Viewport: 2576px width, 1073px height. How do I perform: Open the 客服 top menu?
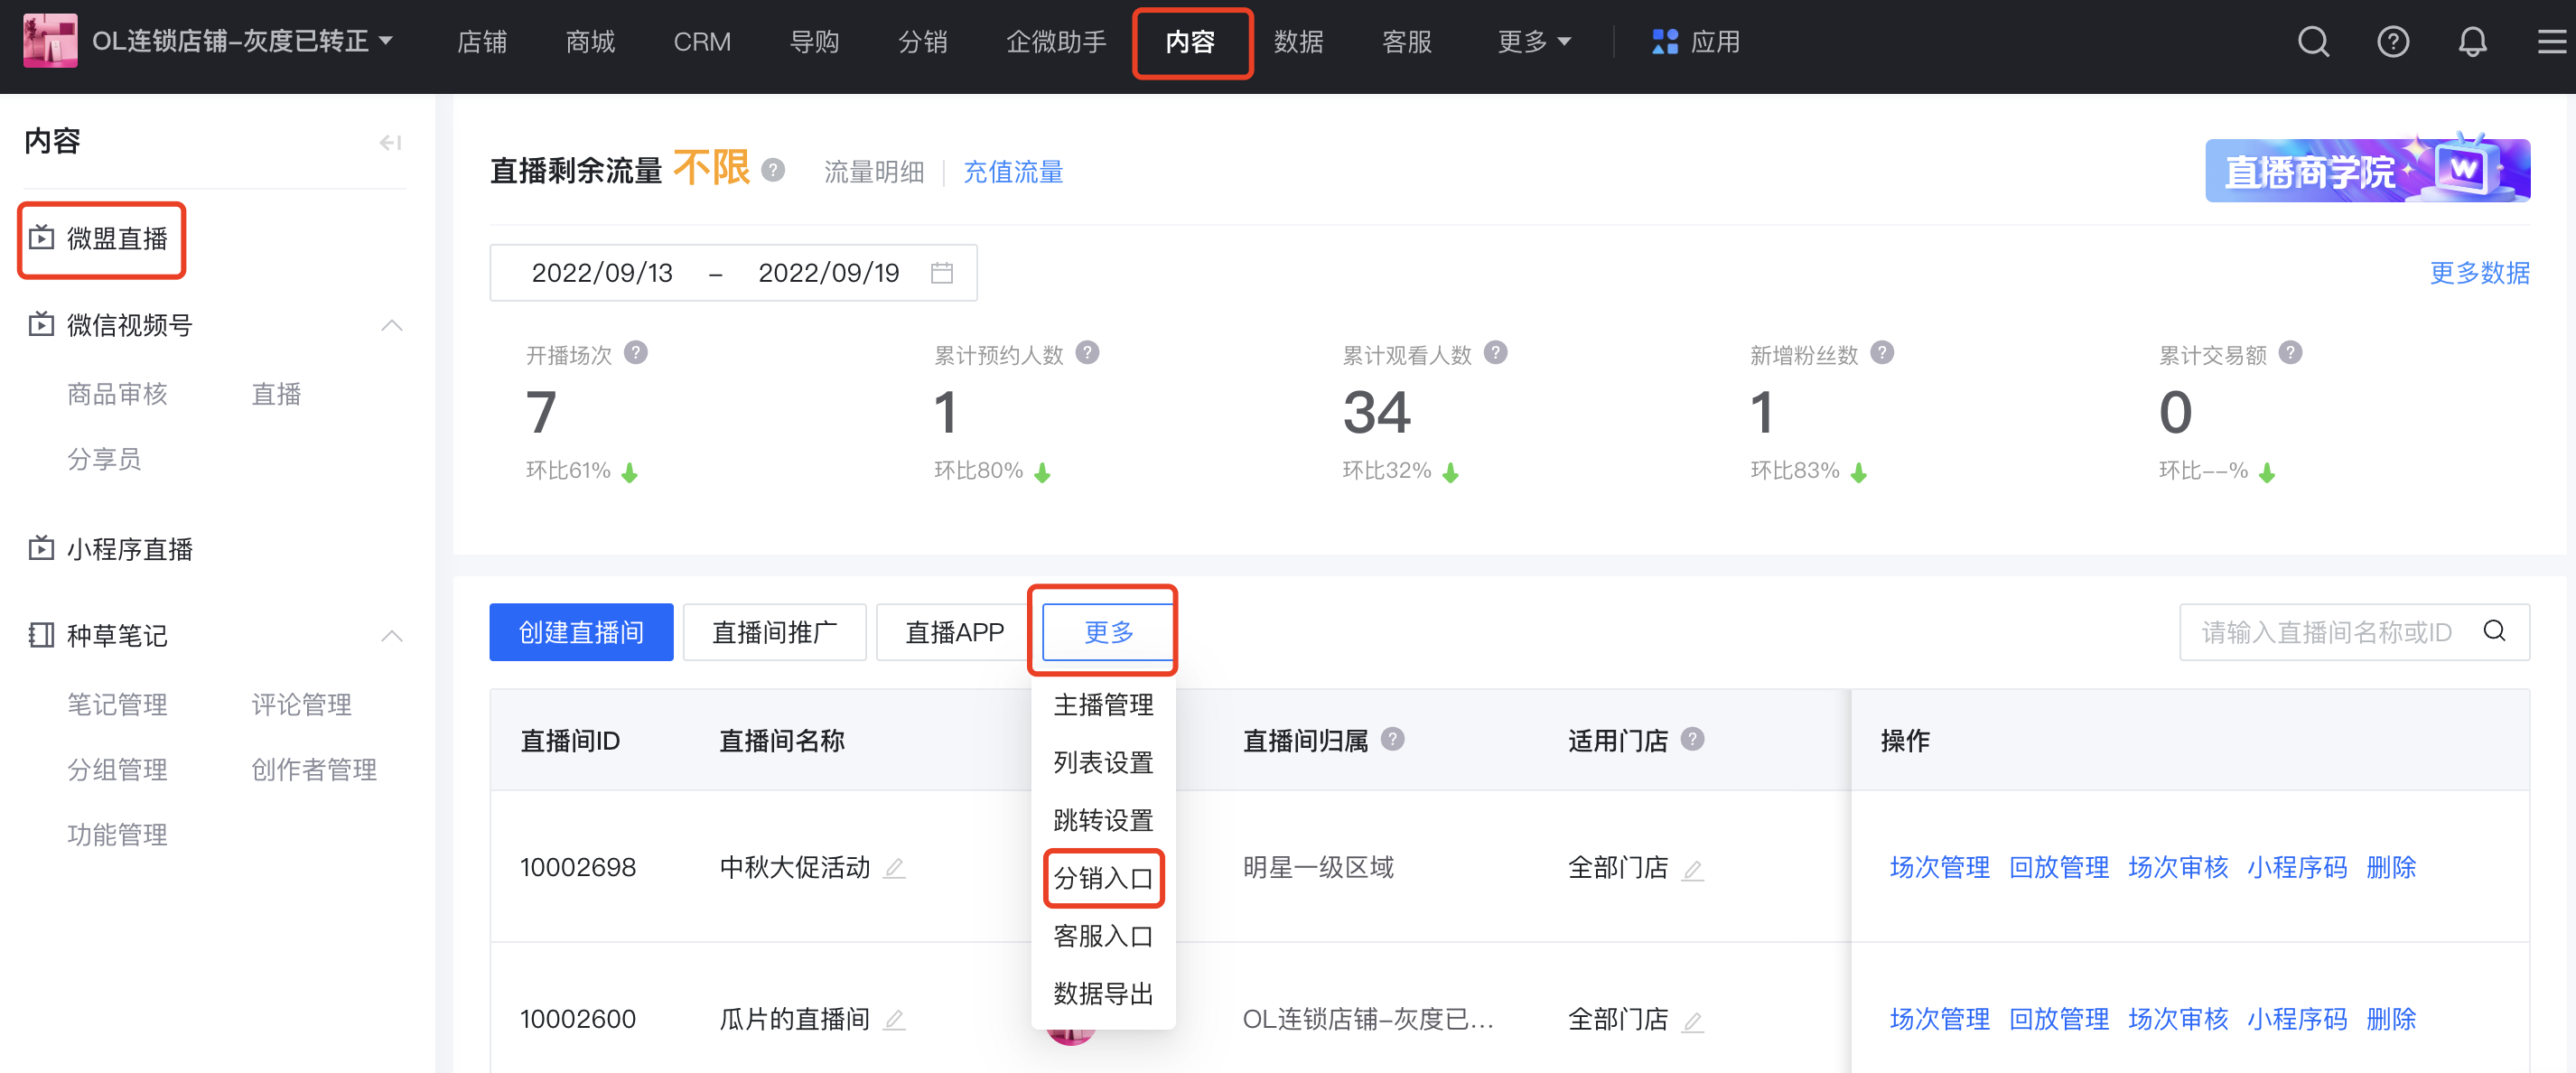(1406, 42)
